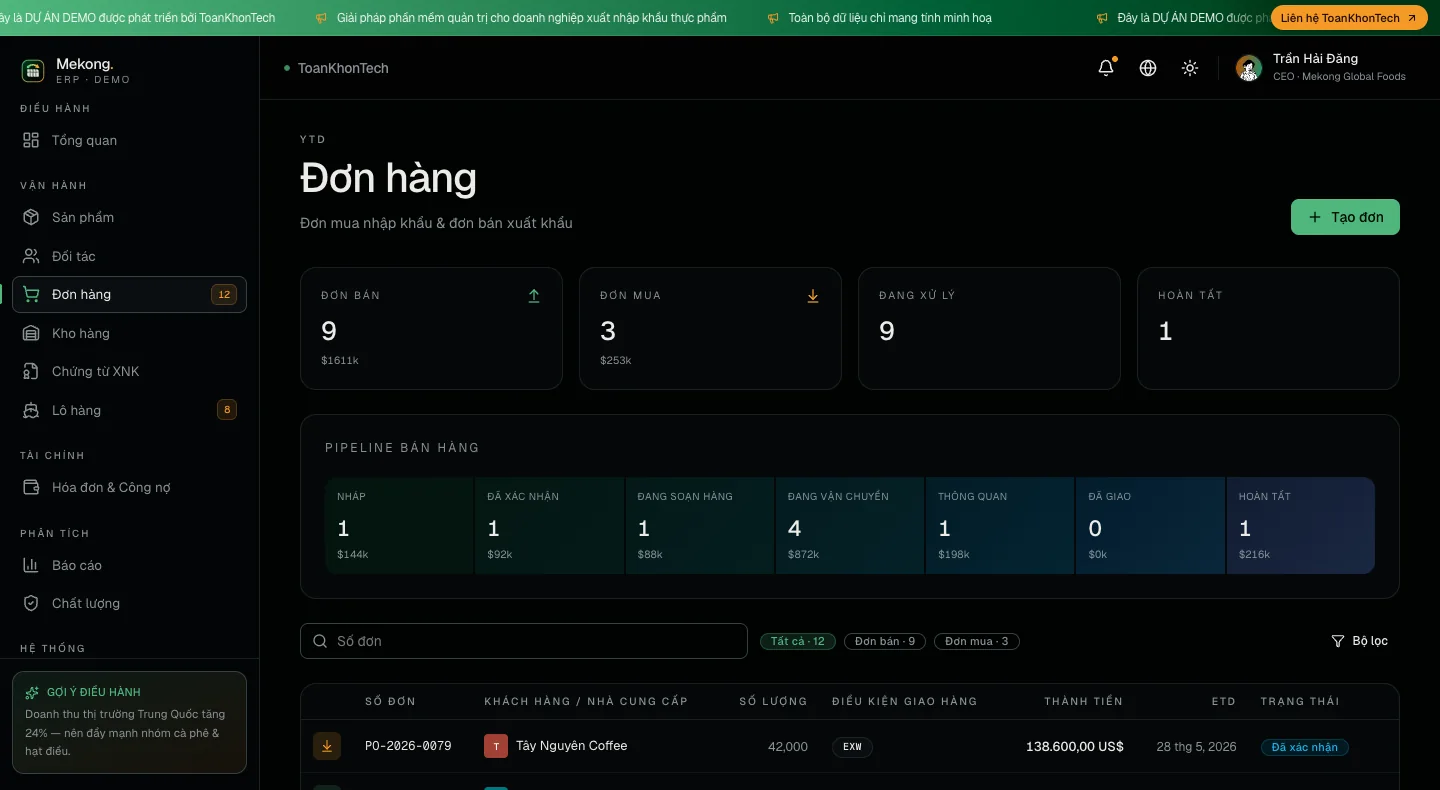
Task: Click the Chứng từ XNK document icon
Action: point(32,371)
